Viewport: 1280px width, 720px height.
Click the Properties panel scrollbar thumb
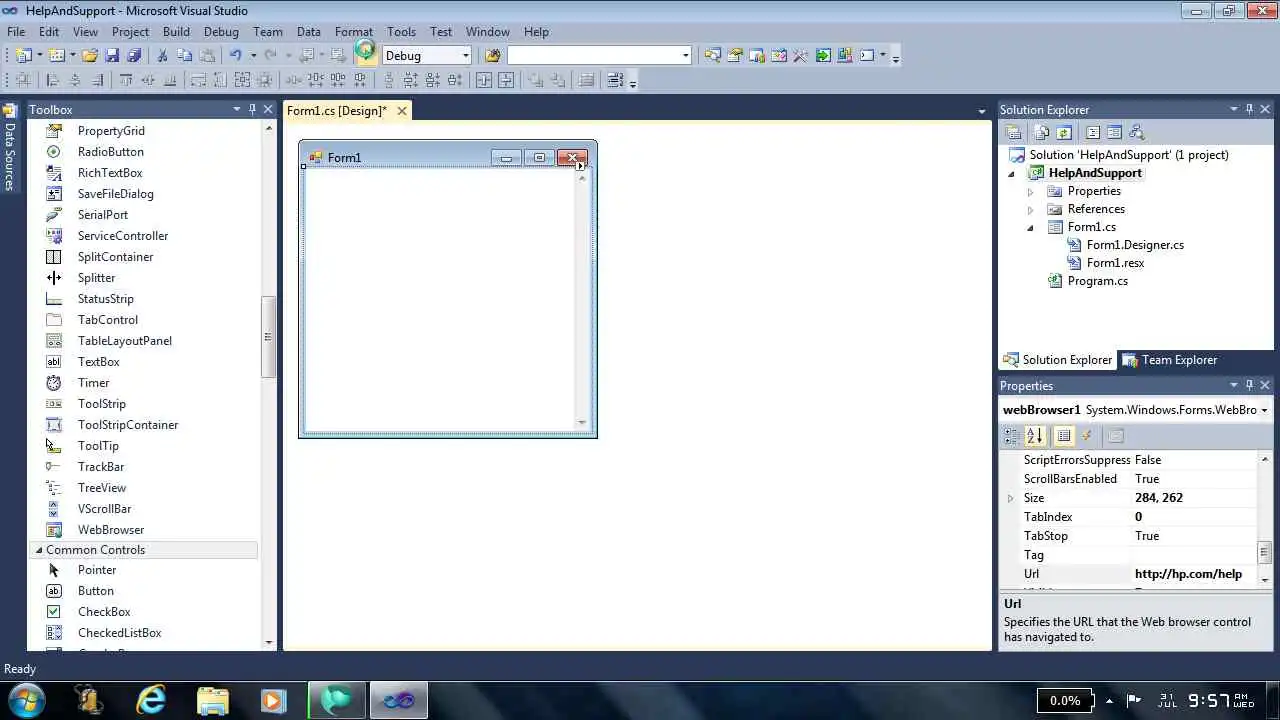click(1265, 552)
